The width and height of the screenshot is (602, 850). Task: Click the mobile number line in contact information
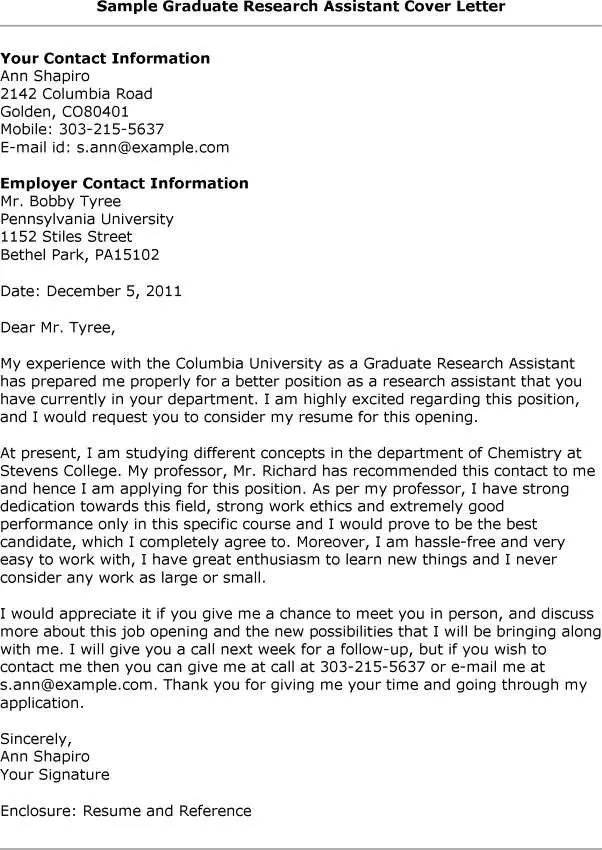point(82,129)
